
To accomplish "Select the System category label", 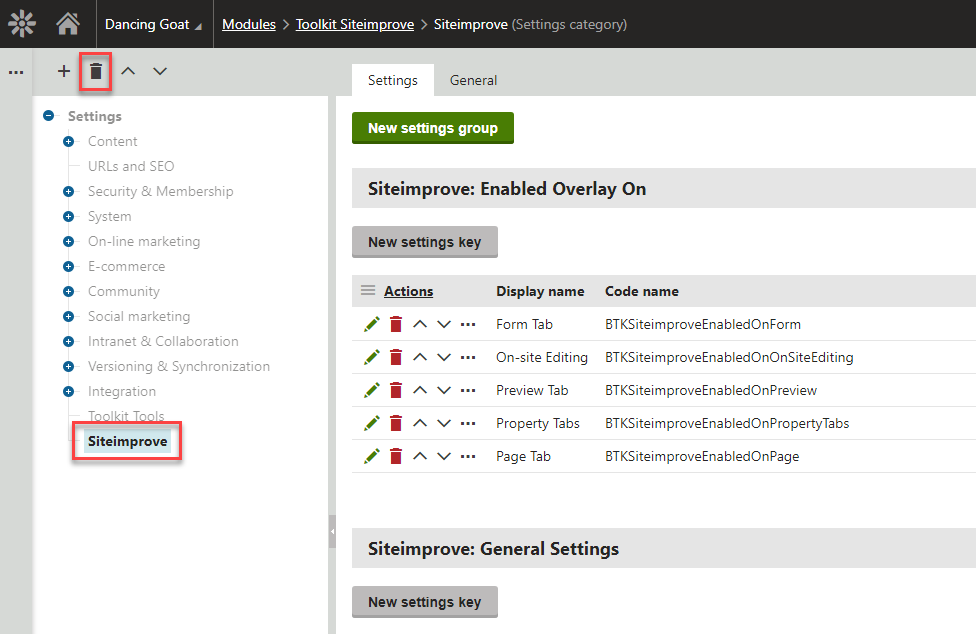I will (x=110, y=216).
